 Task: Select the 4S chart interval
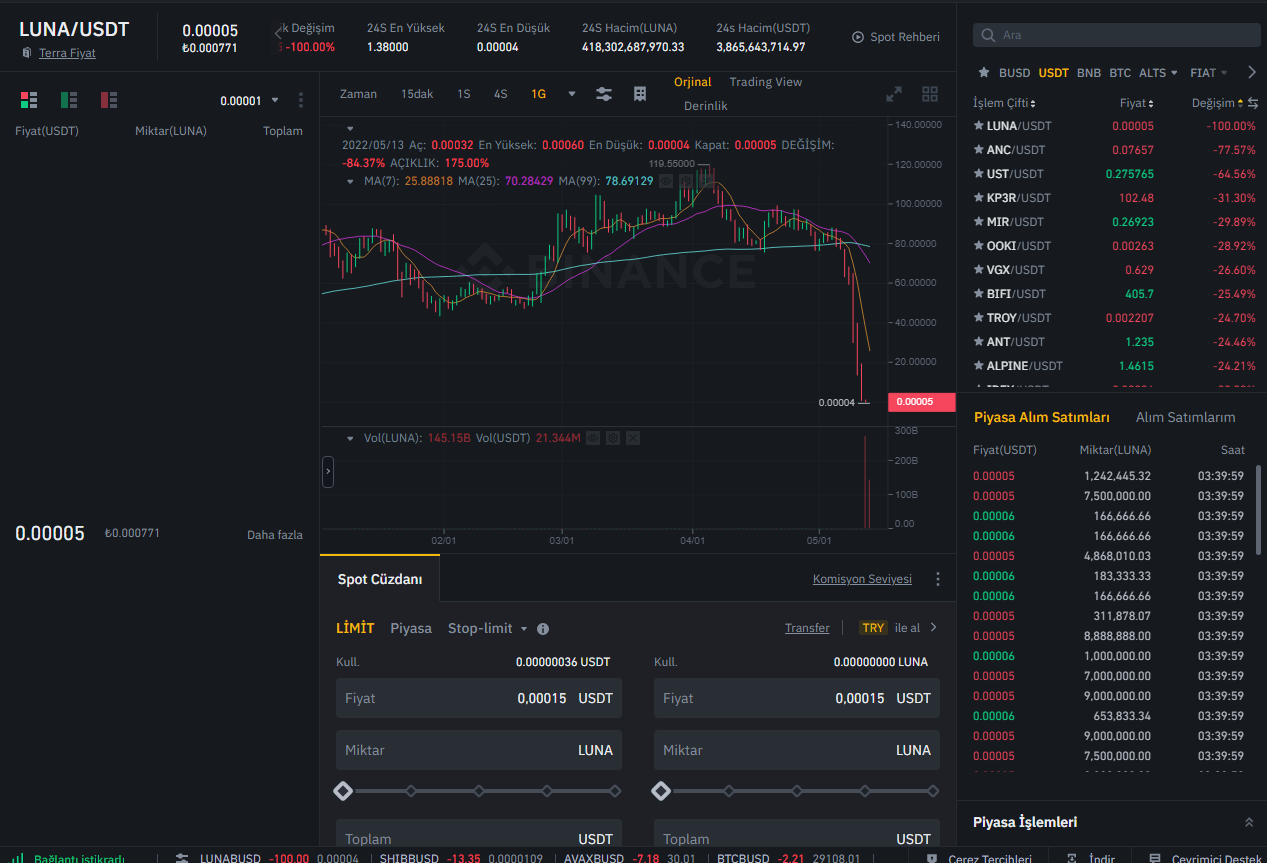500,94
